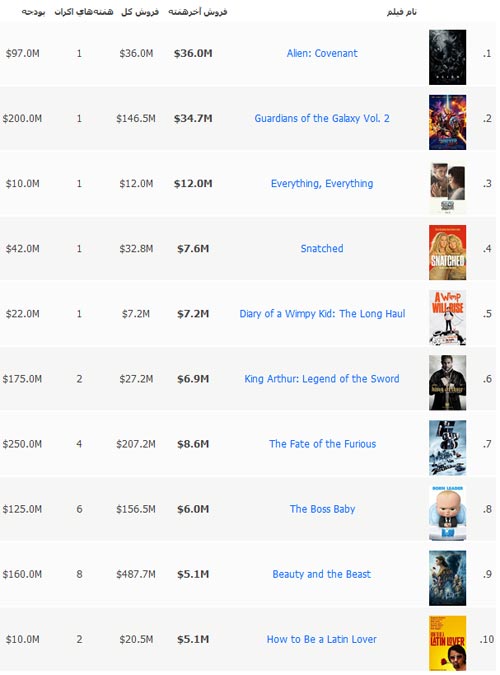Click the Beauty and the Beast poster

pyautogui.click(x=447, y=578)
